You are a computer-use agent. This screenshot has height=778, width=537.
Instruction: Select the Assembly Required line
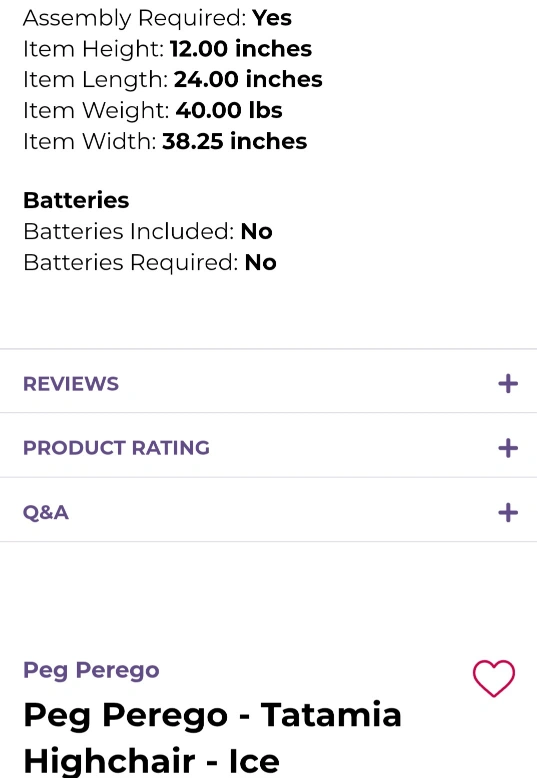pos(157,19)
